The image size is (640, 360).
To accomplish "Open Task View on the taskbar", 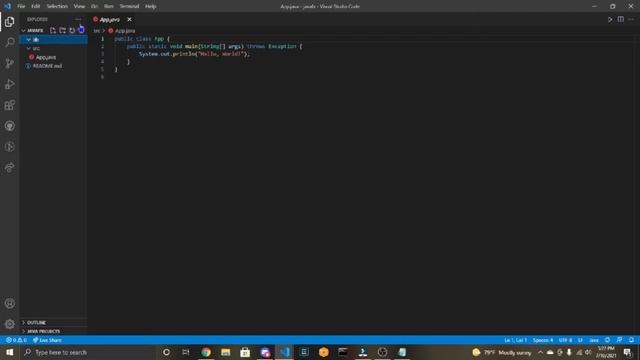I will coord(186,352).
